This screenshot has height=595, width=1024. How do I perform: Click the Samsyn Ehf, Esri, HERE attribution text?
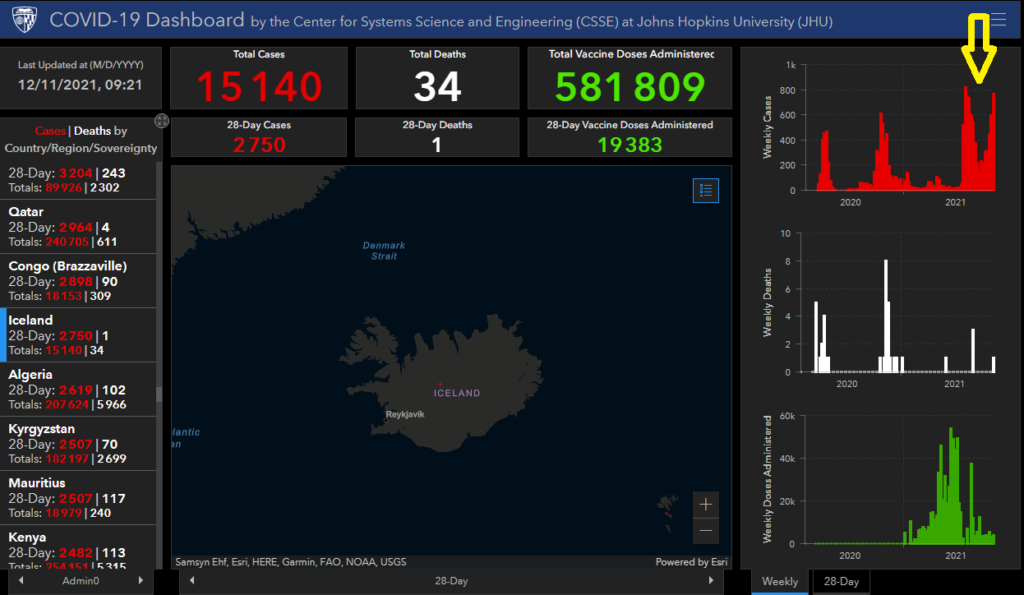tap(291, 562)
